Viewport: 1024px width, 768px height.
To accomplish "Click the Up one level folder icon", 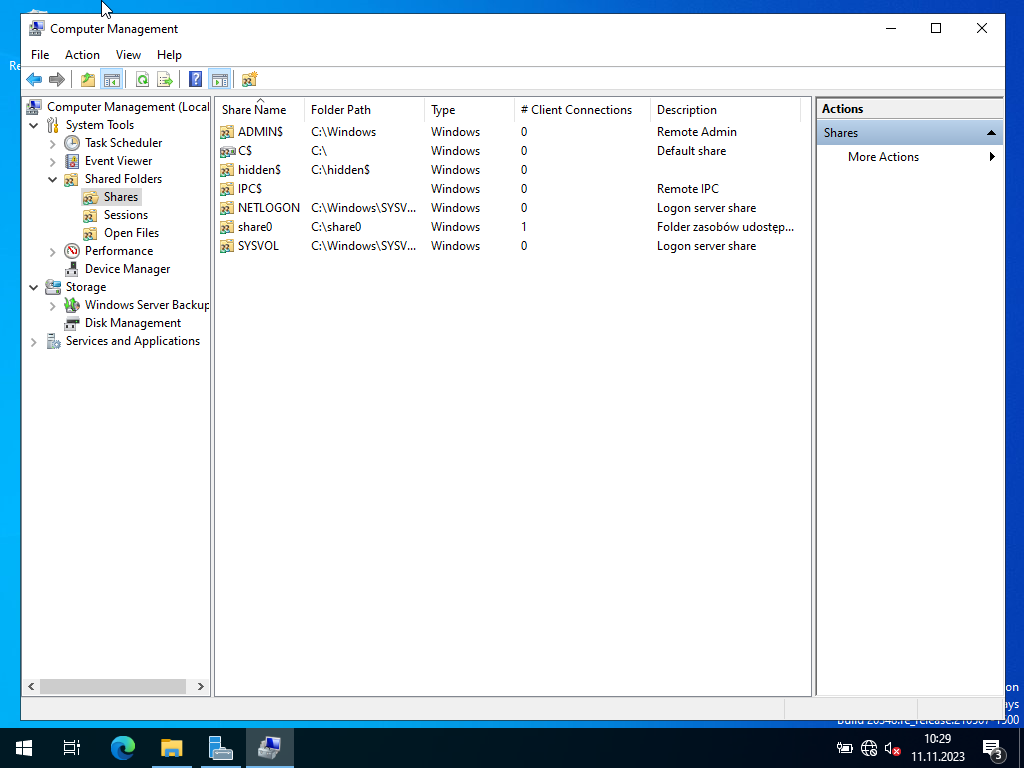I will (88, 80).
